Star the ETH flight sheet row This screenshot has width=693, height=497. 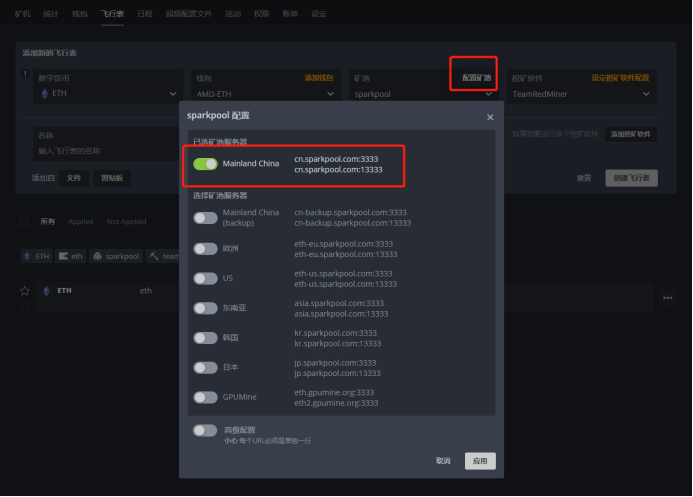(25, 291)
